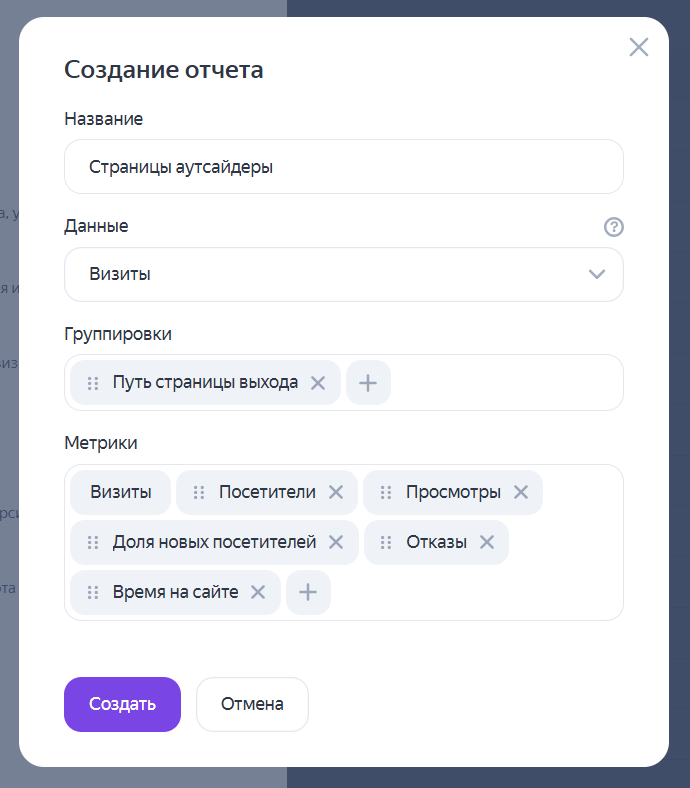
Task: Click the Метрики section label
Action: point(101,443)
